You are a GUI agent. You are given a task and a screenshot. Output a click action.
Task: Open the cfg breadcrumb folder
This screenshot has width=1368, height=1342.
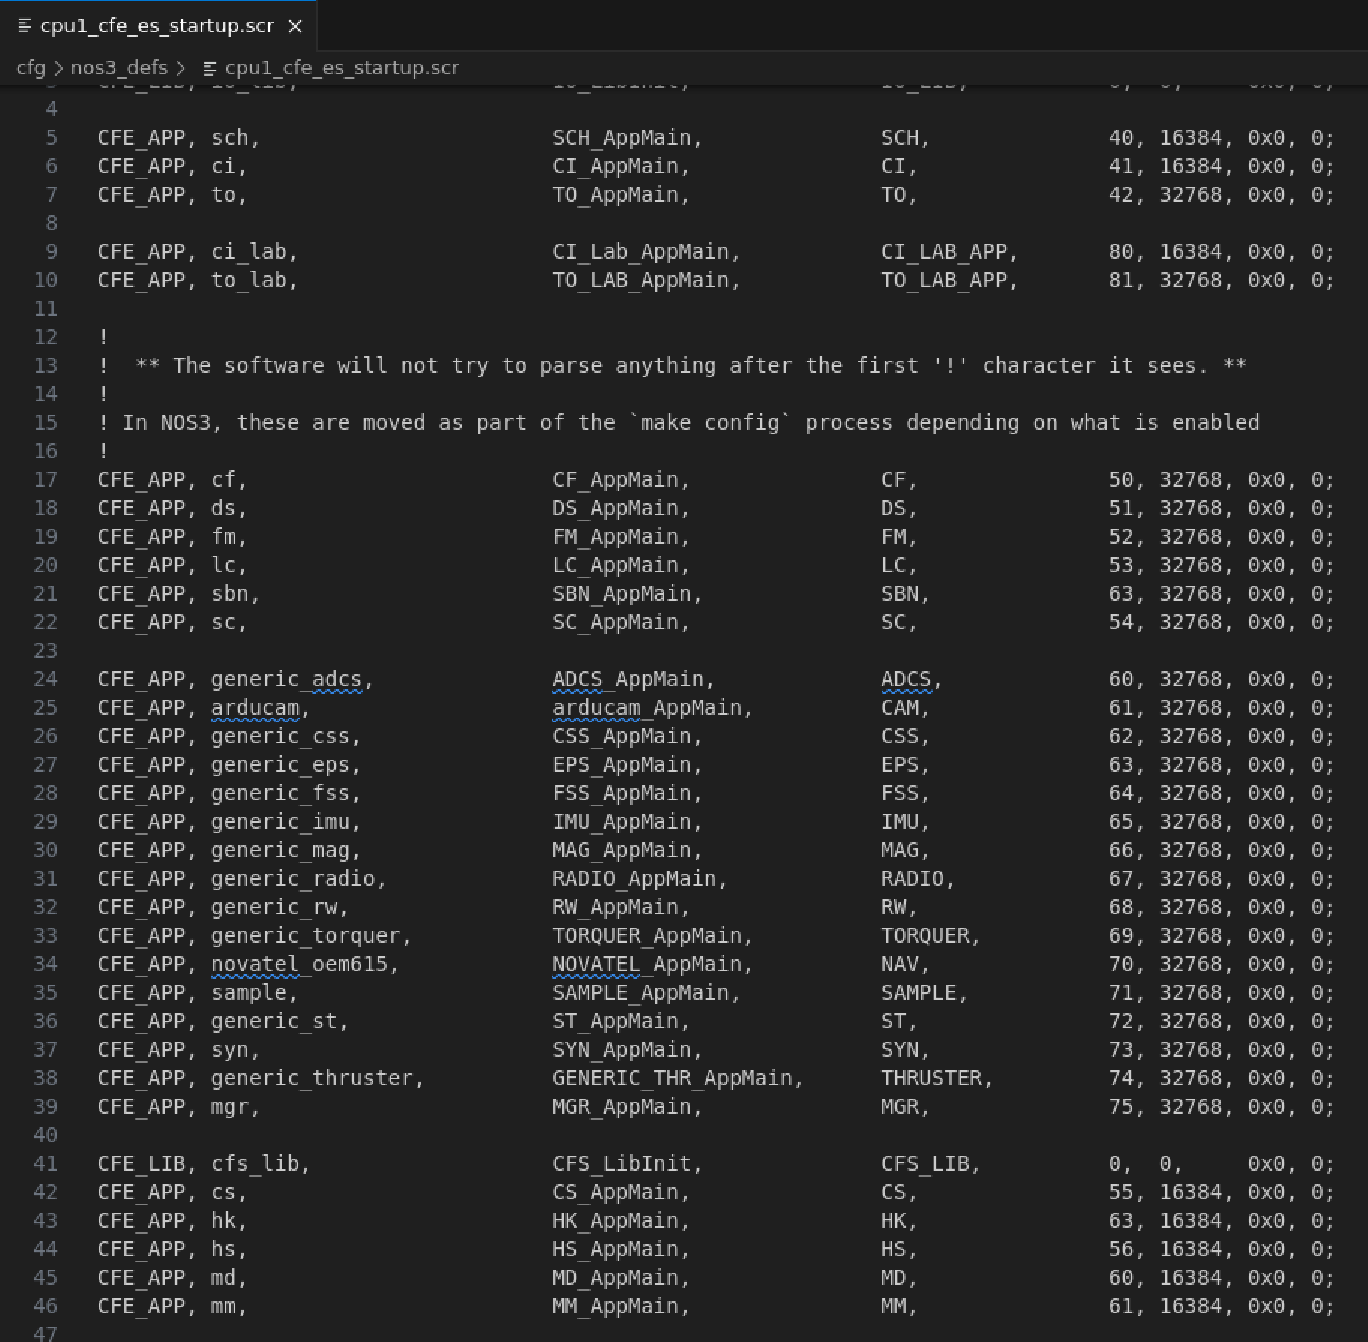[31, 68]
